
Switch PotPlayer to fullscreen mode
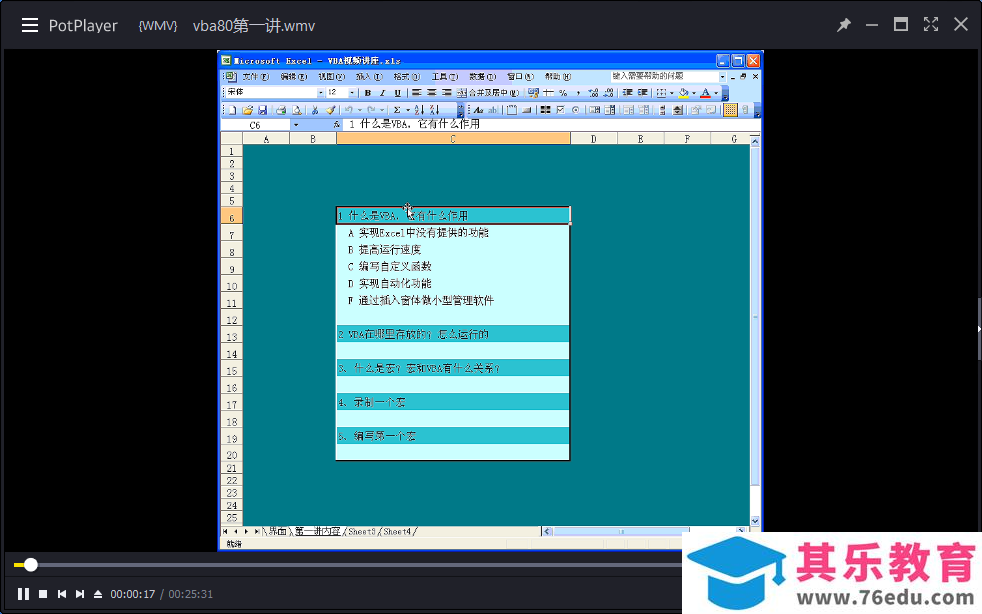pos(931,24)
